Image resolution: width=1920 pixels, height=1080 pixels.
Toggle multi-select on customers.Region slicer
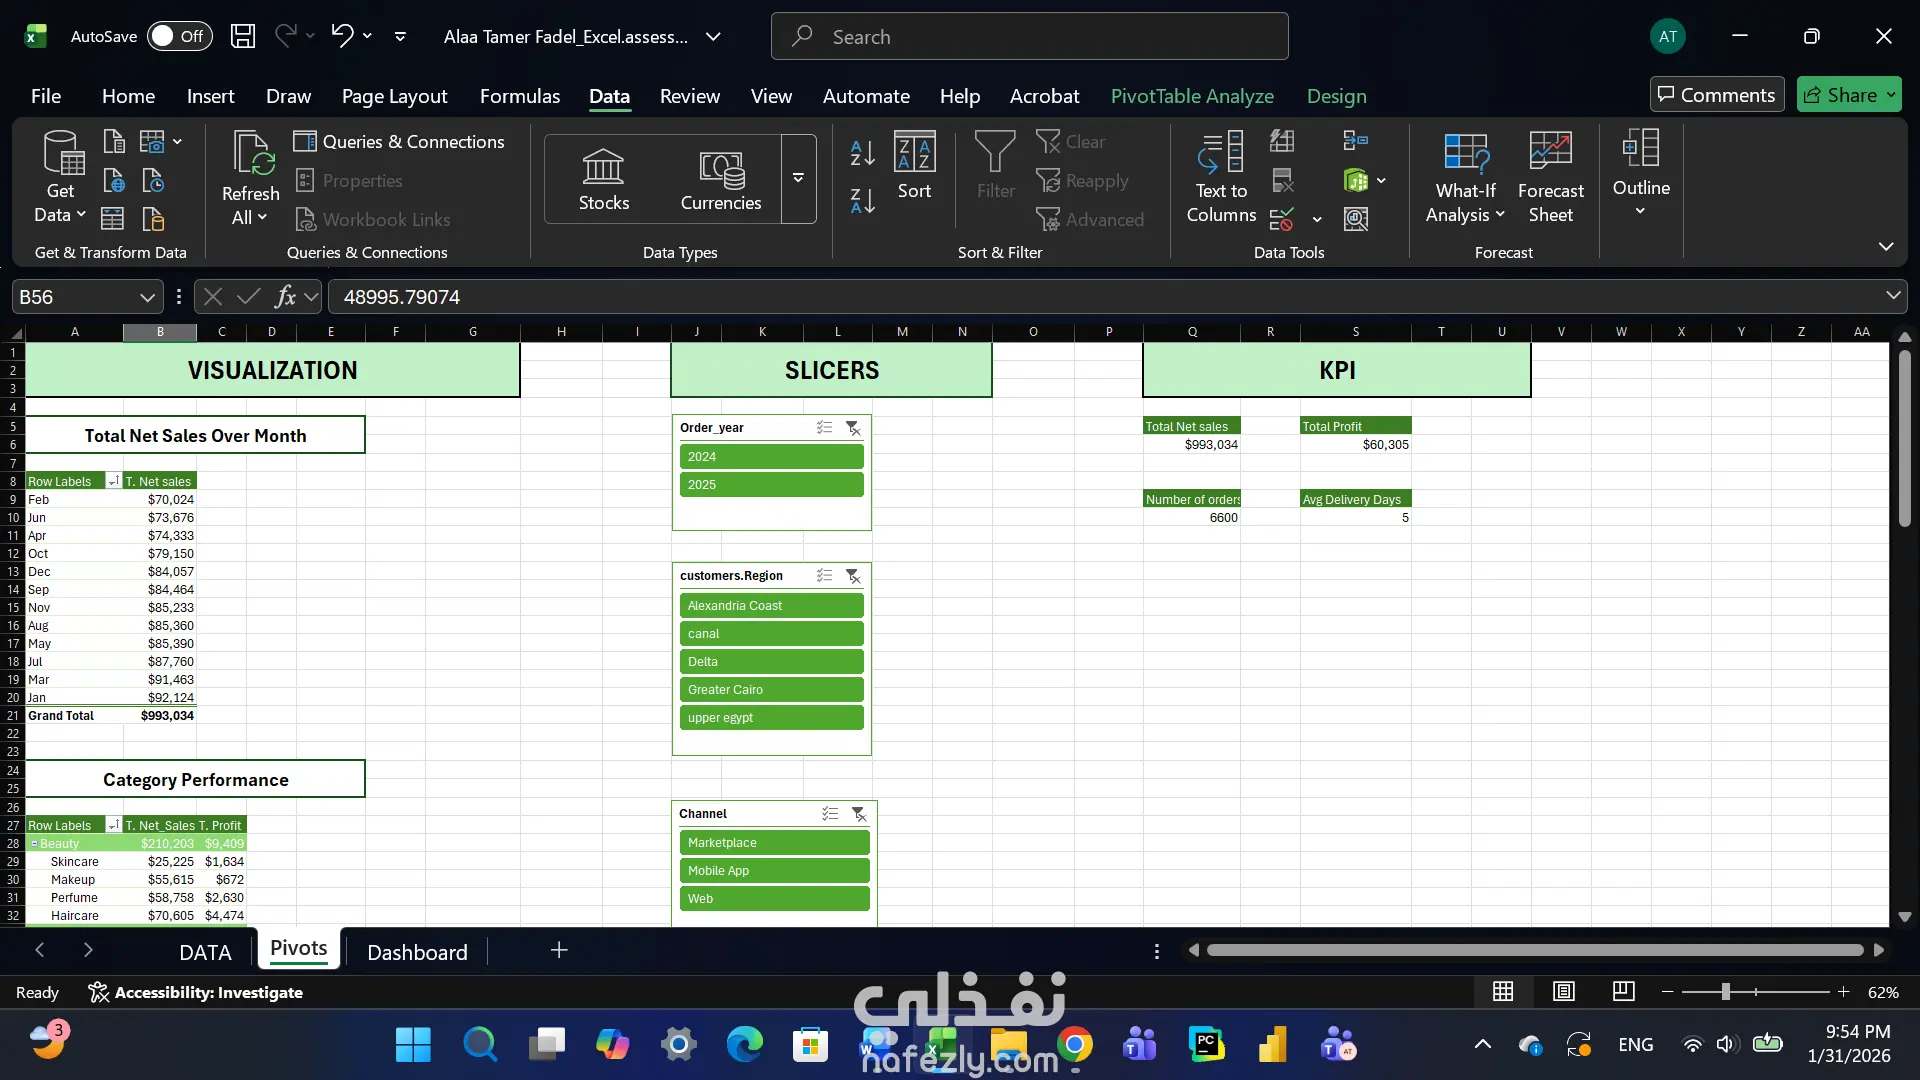click(824, 576)
